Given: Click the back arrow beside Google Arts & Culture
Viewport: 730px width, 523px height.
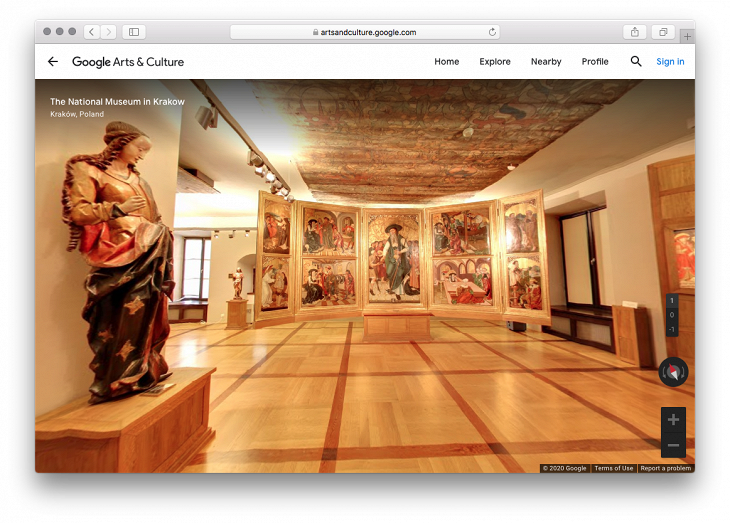Looking at the screenshot, I should click(x=53, y=62).
